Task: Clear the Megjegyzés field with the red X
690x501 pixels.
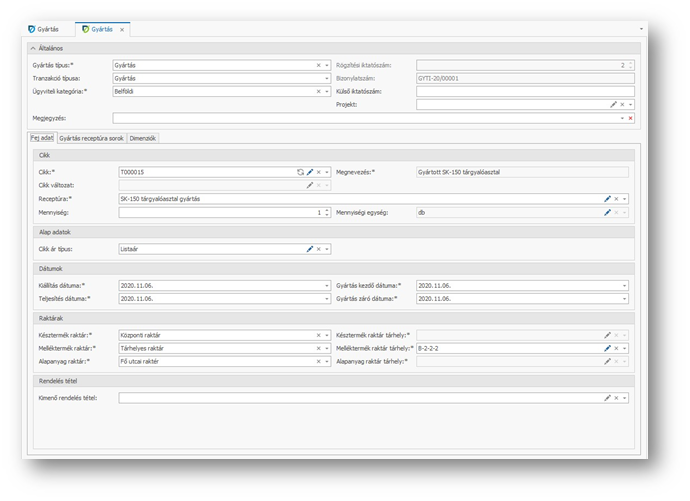Action: click(x=630, y=118)
